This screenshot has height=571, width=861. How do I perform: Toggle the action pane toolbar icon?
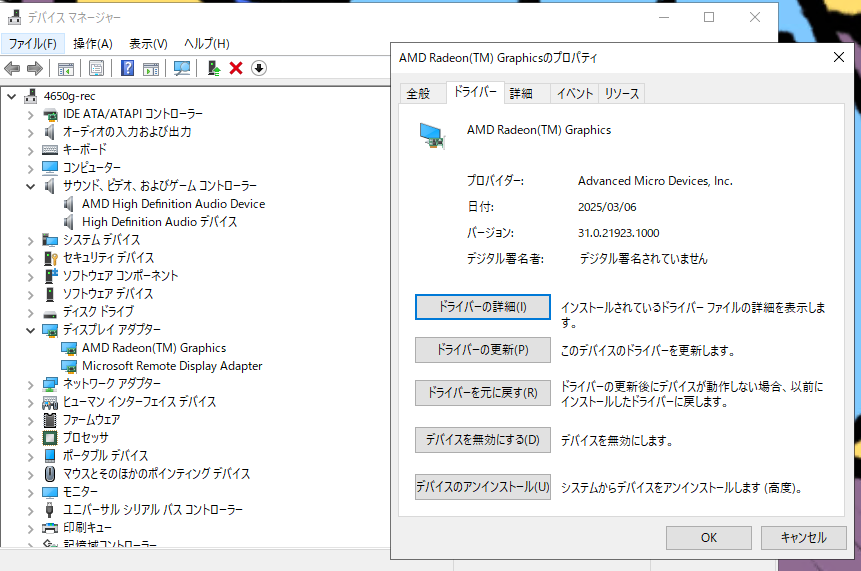click(x=150, y=69)
